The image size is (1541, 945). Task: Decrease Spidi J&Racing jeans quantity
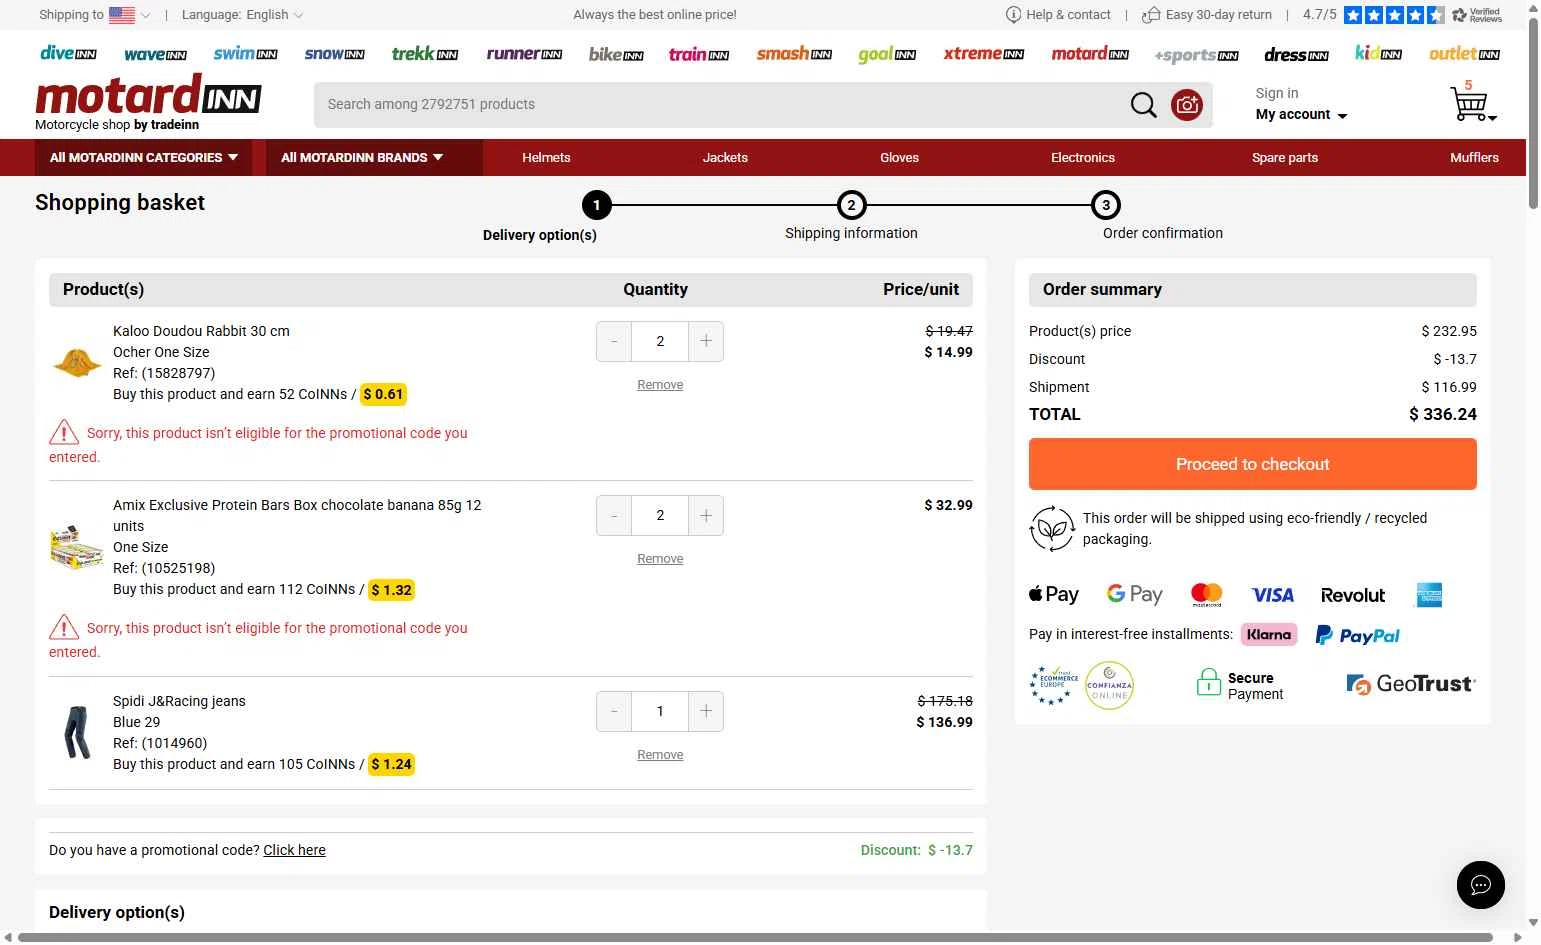[x=614, y=711]
